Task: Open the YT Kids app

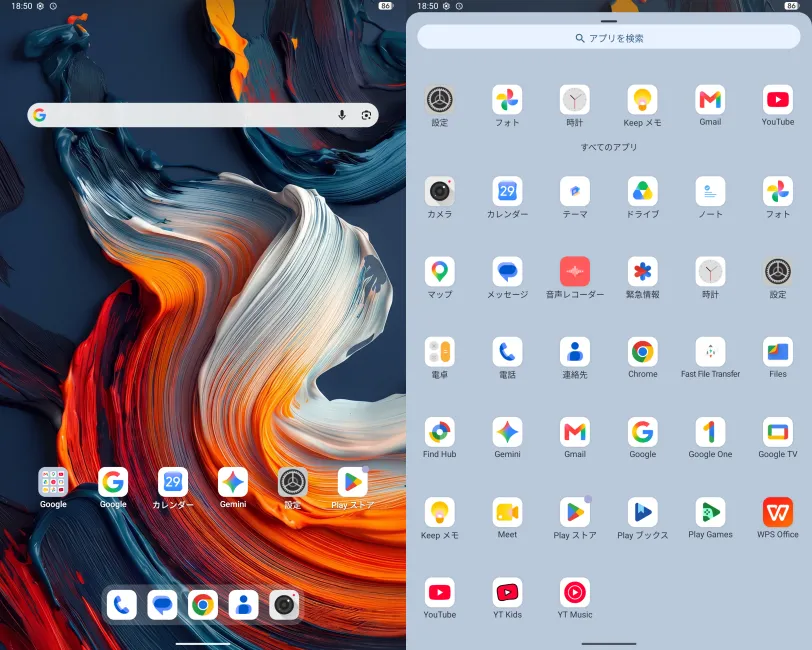Action: coord(507,593)
